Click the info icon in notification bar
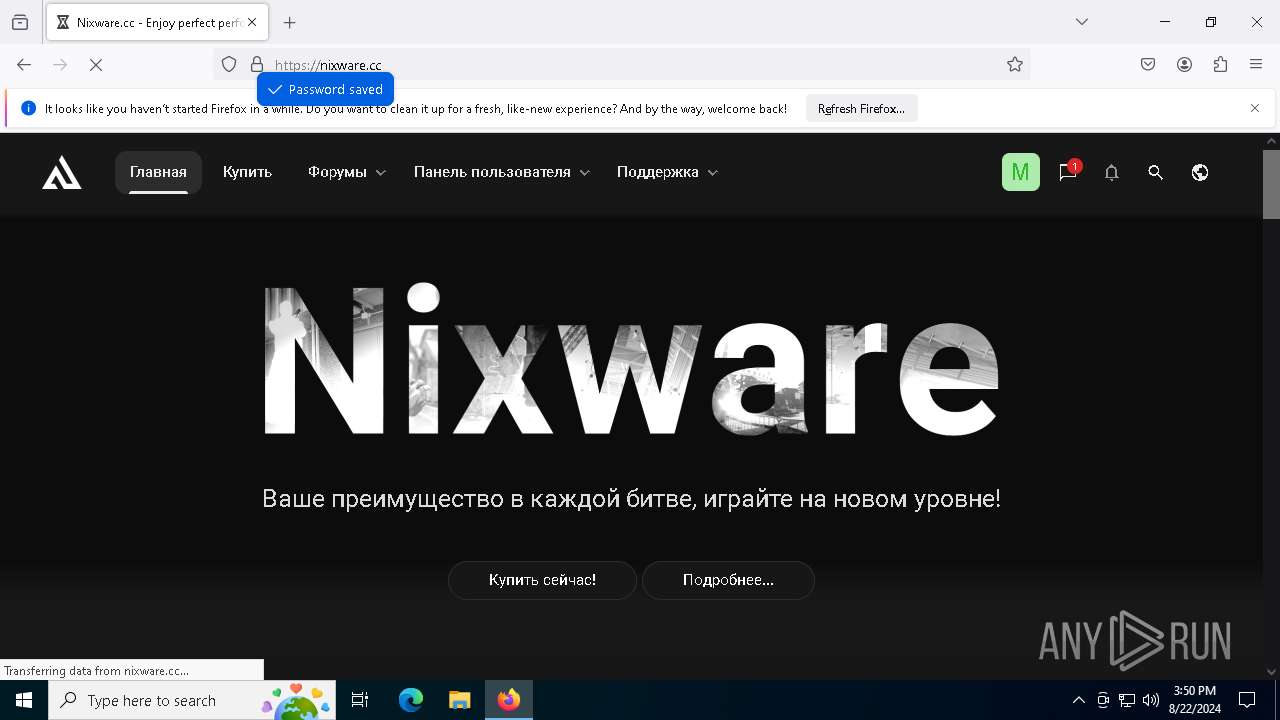 28,108
